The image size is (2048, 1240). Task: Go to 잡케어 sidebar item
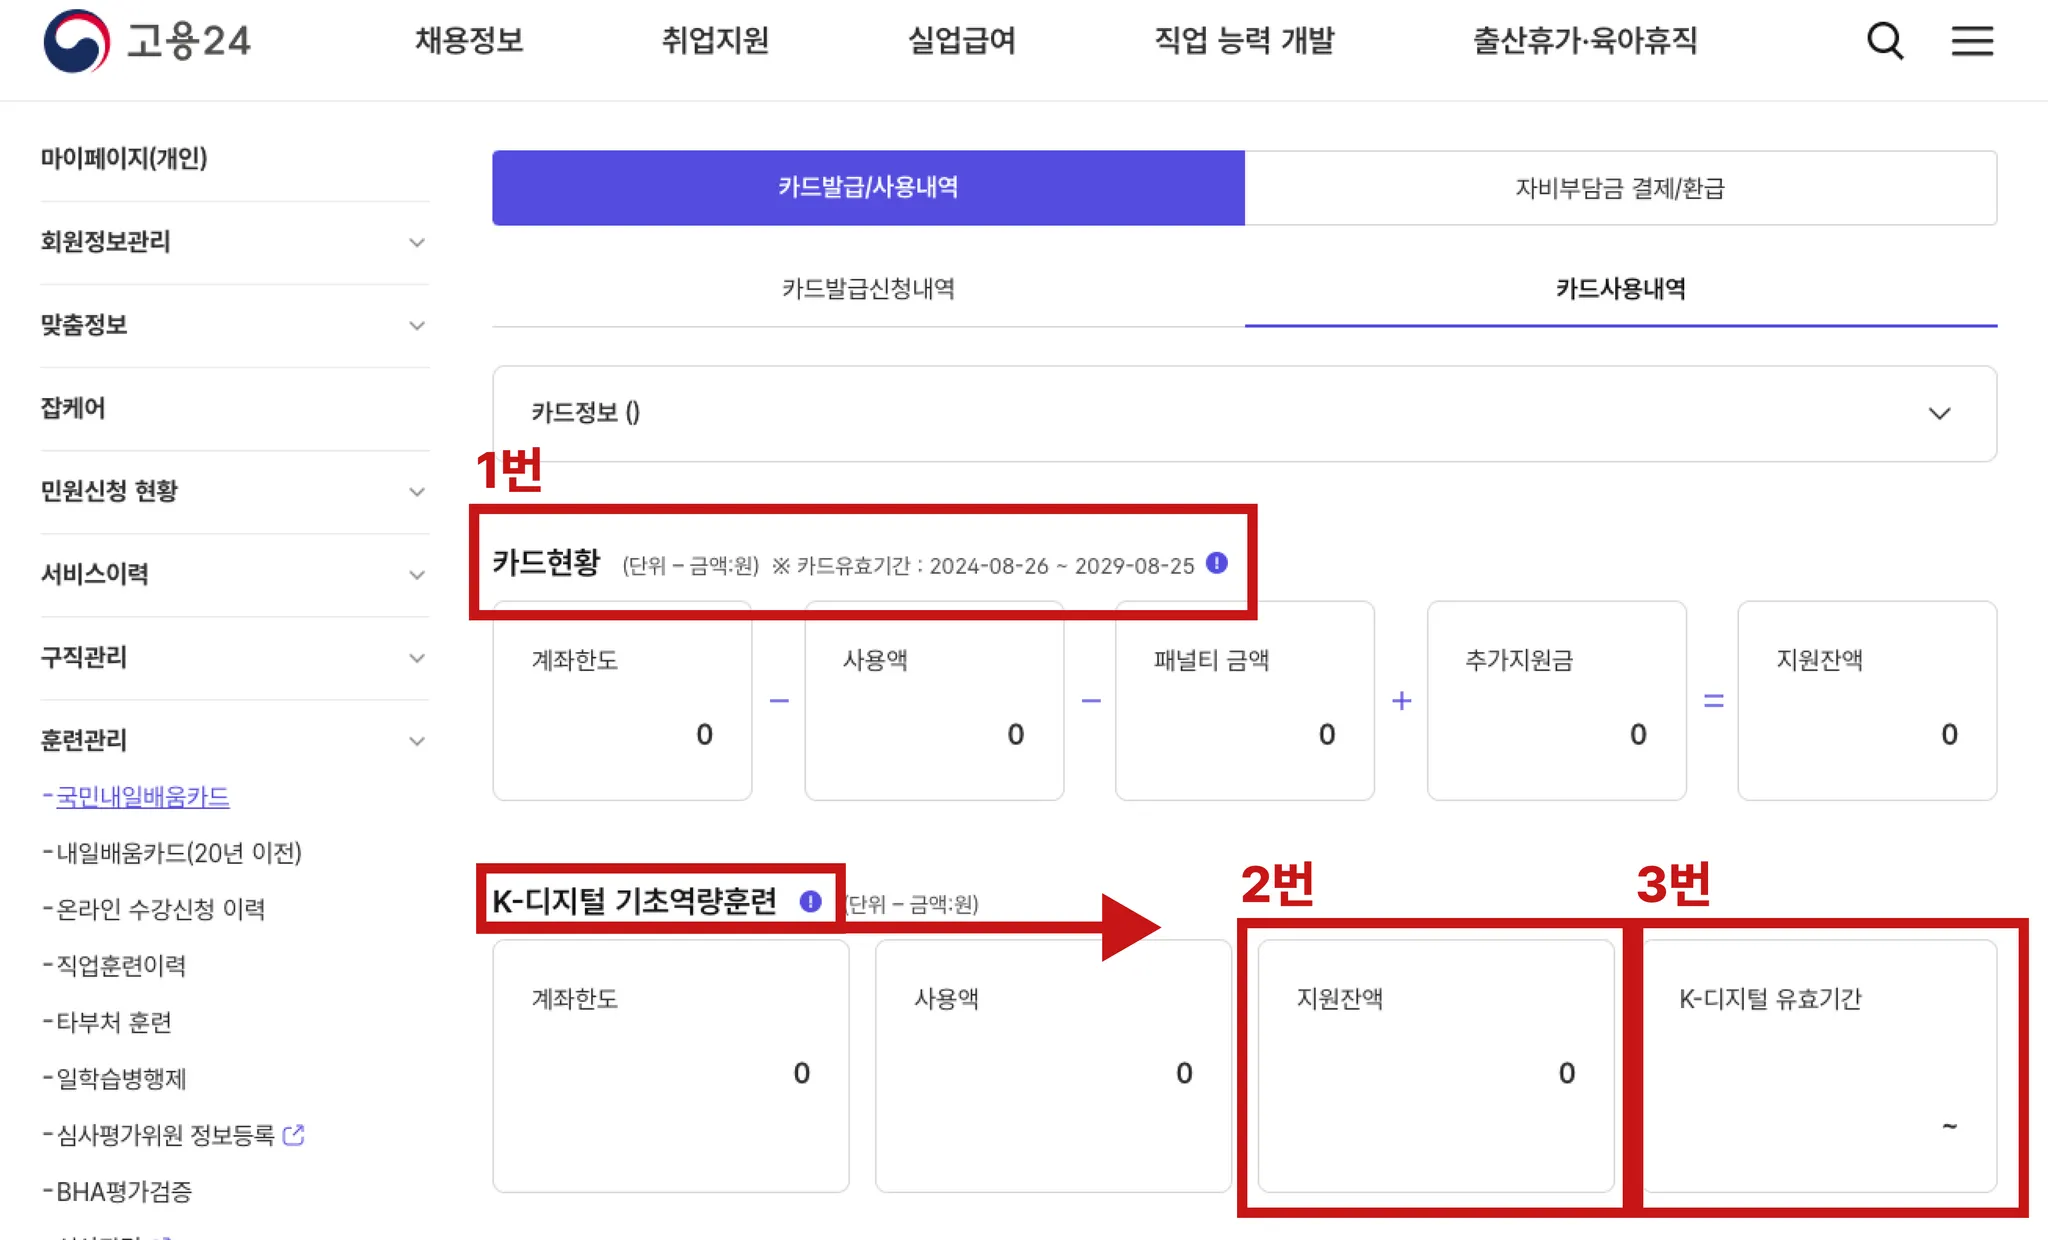(x=73, y=408)
